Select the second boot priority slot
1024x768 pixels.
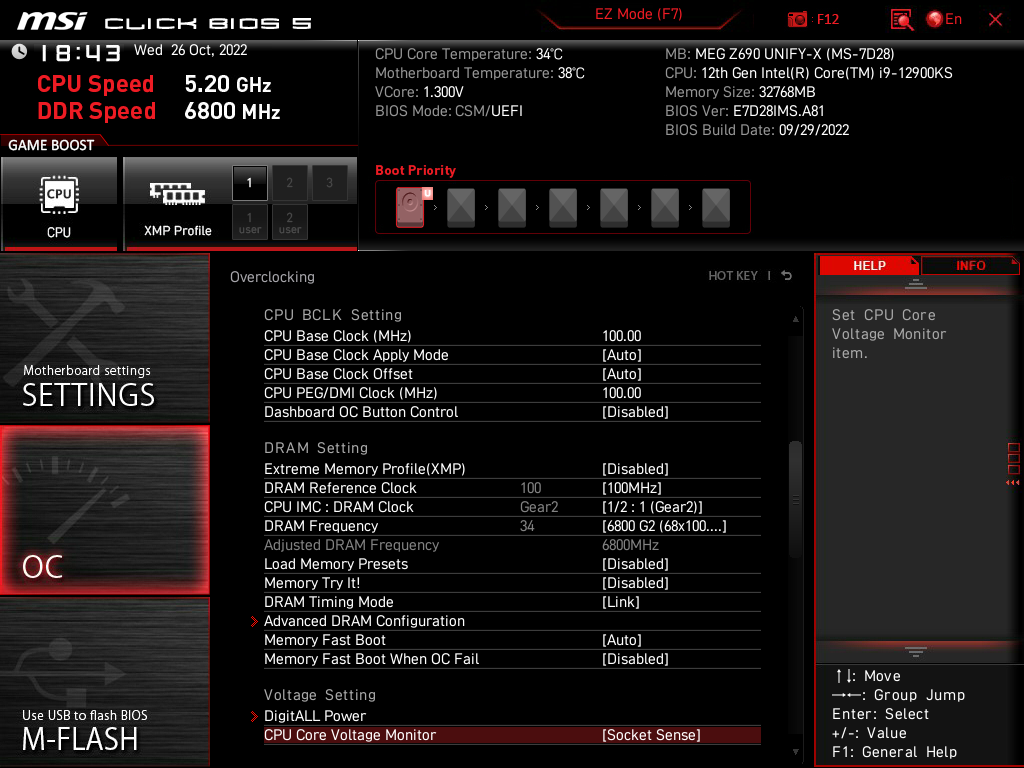point(461,207)
